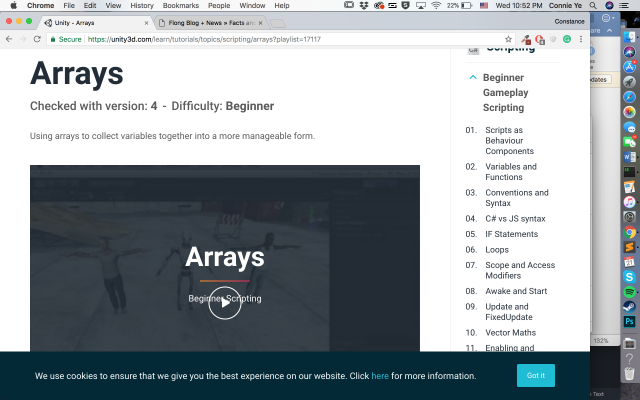640x400 pixels.
Task: Click the green Grammarly extension icon
Action: pos(567,39)
